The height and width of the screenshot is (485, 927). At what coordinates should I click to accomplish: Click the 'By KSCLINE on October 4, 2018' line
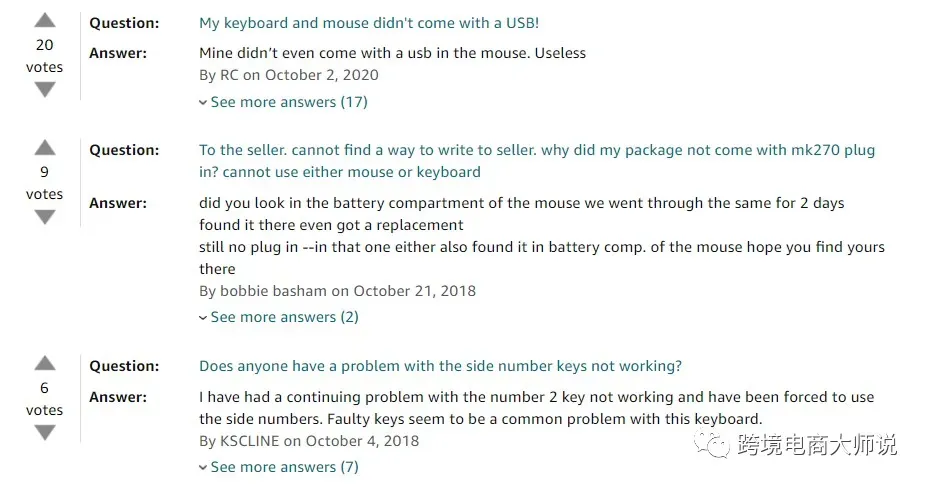[x=309, y=441]
